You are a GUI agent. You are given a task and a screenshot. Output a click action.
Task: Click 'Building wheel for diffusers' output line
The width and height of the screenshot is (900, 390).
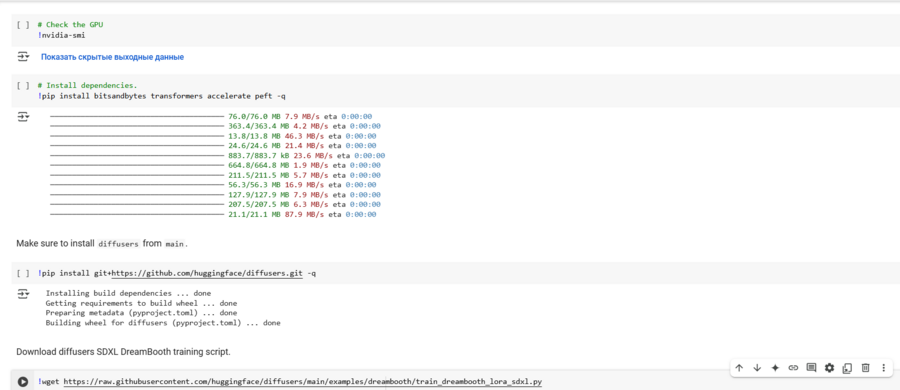pyautogui.click(x=163, y=323)
